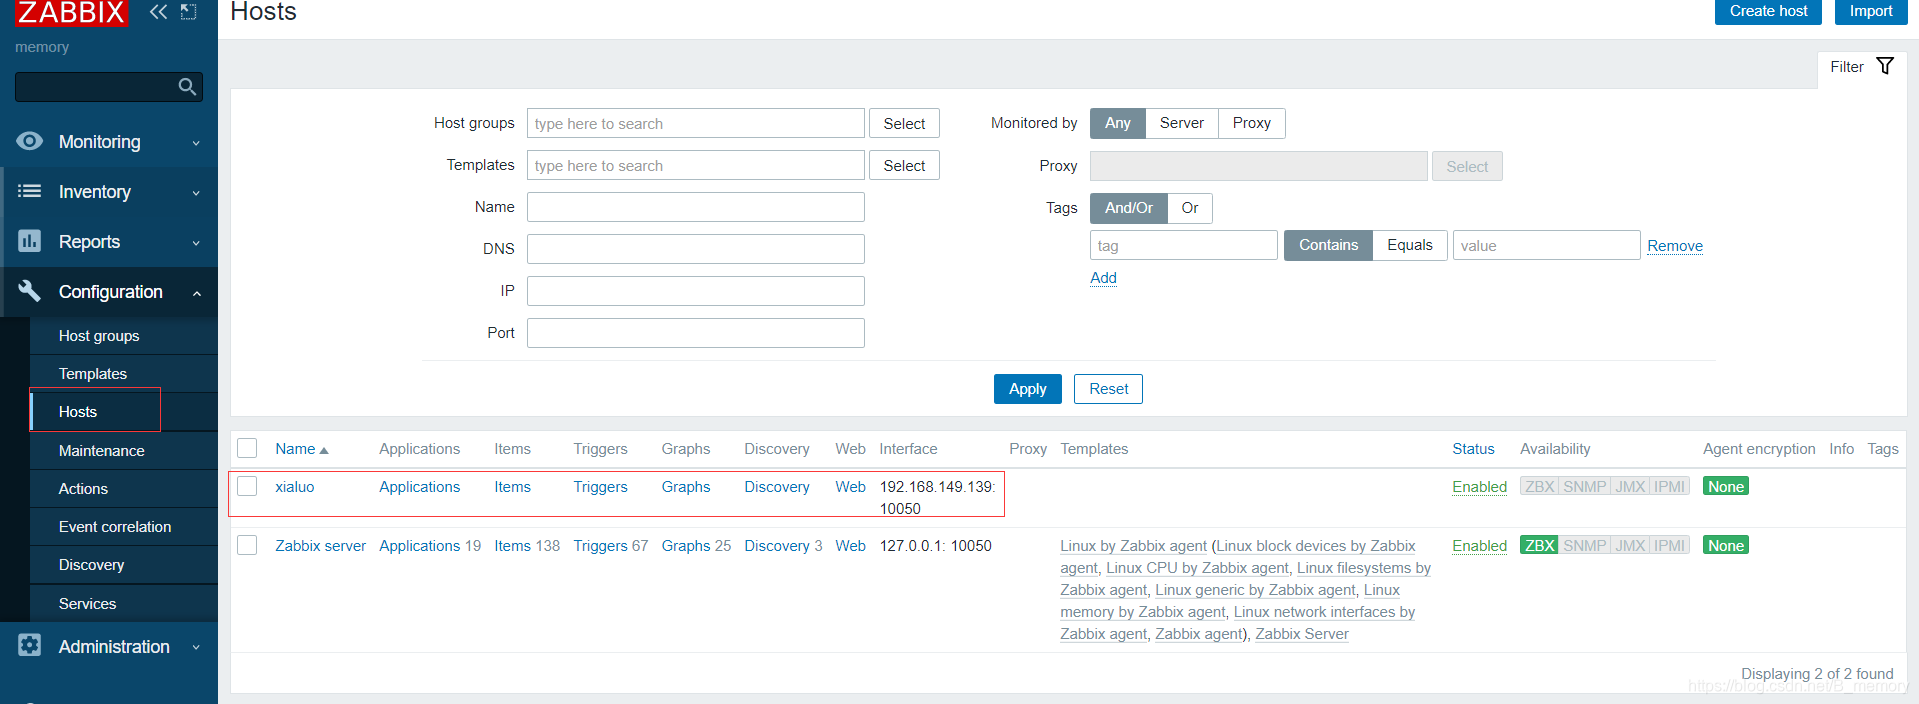Focus the IP filter field
This screenshot has height=704, width=1919.
[695, 291]
